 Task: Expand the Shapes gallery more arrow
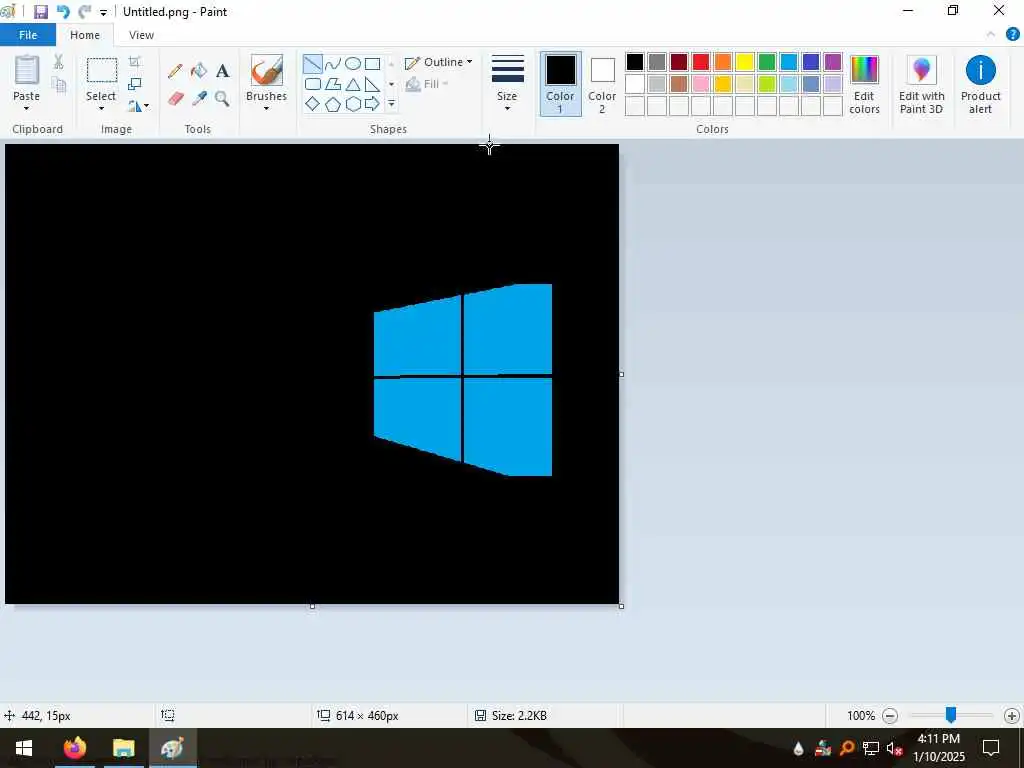click(391, 104)
